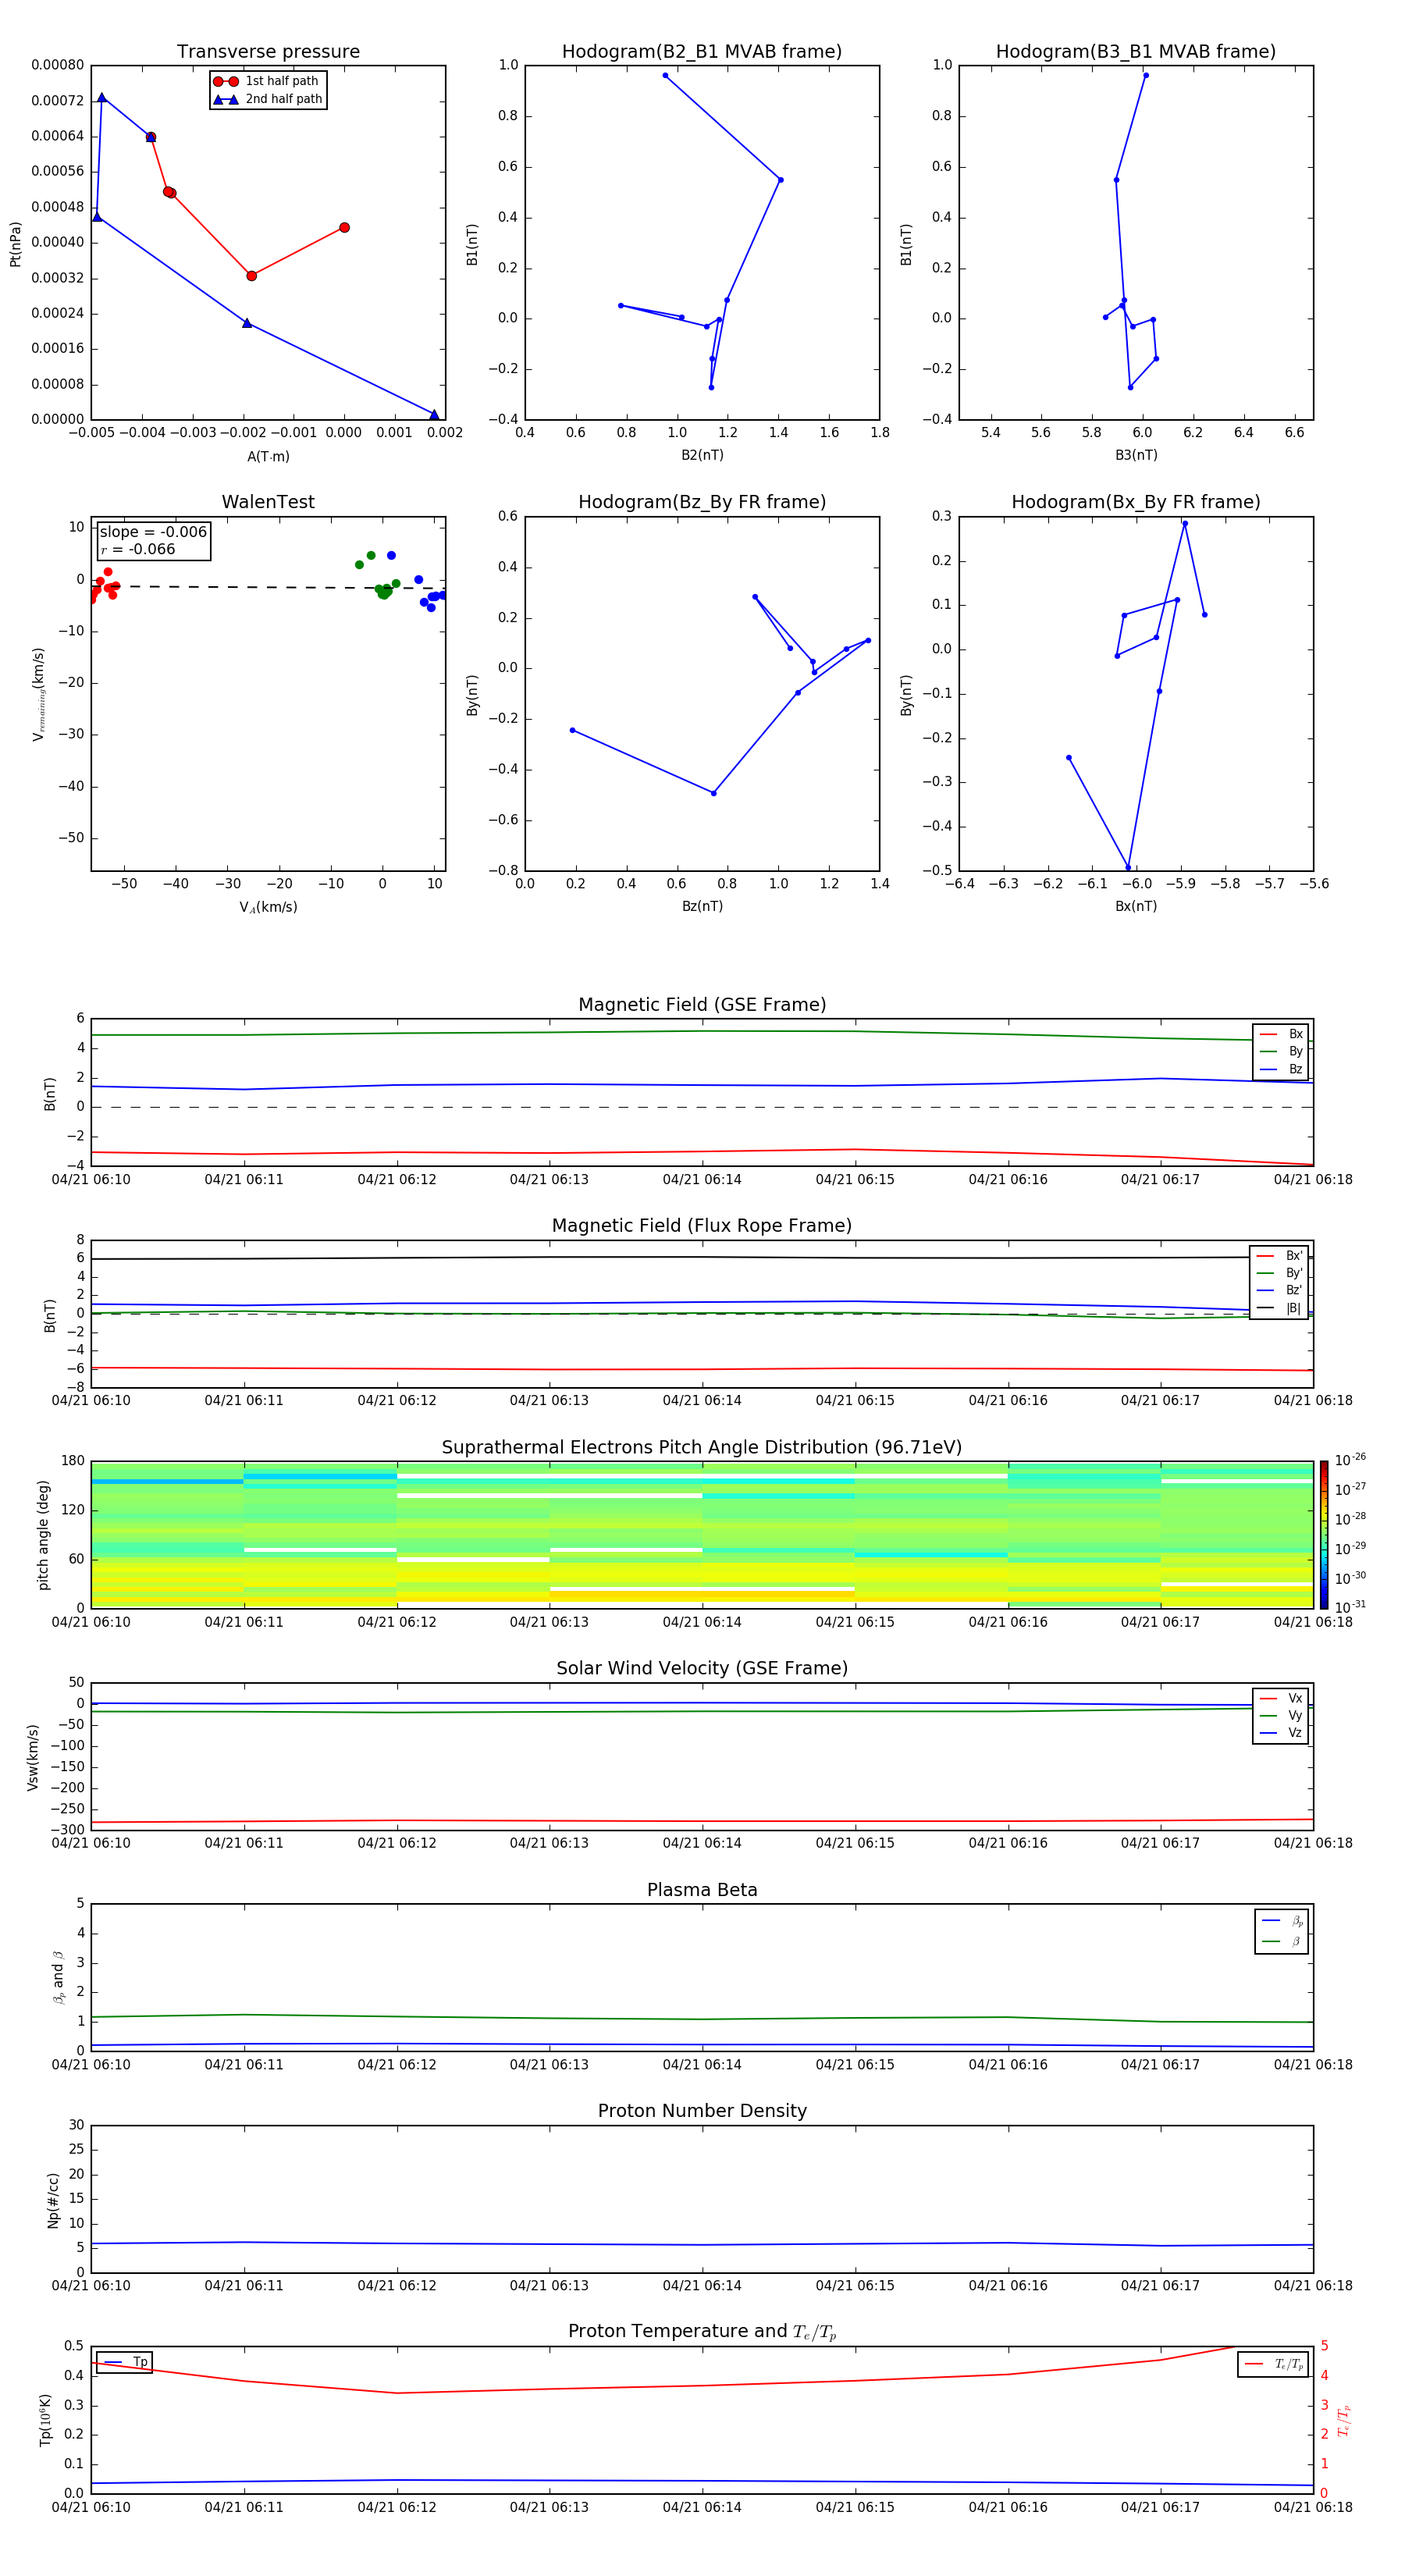Select the By' entry in Flux Rope legend
The height and width of the screenshot is (2576, 1405).
click(x=1279, y=1273)
